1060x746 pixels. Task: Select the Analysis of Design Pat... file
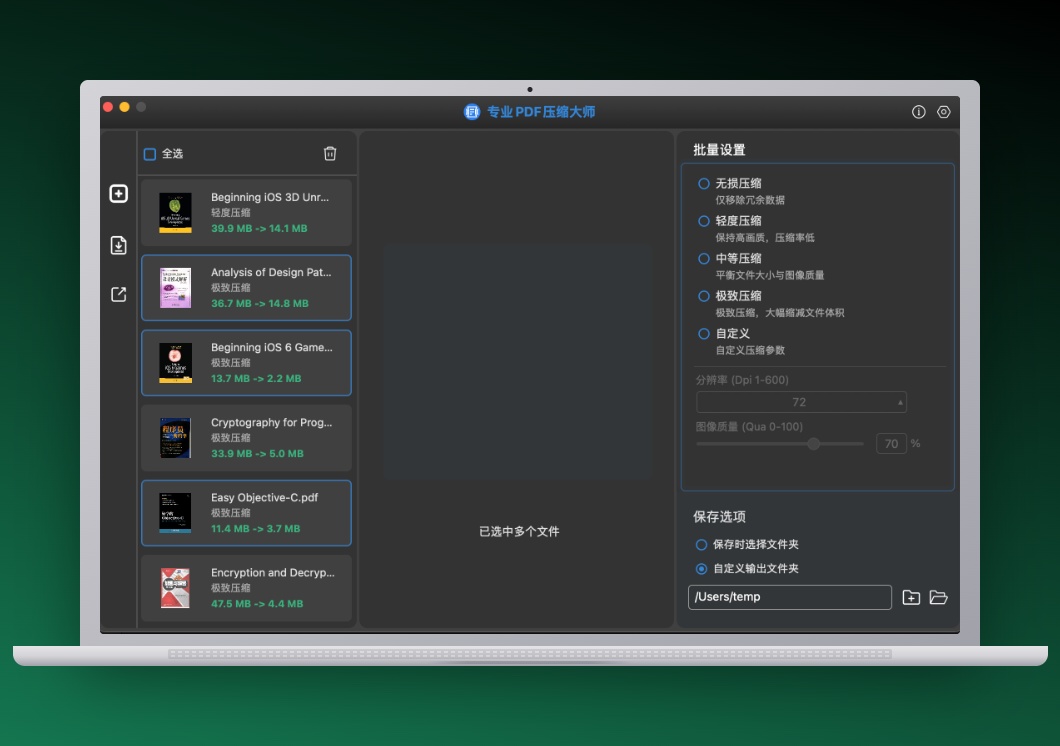coord(246,288)
